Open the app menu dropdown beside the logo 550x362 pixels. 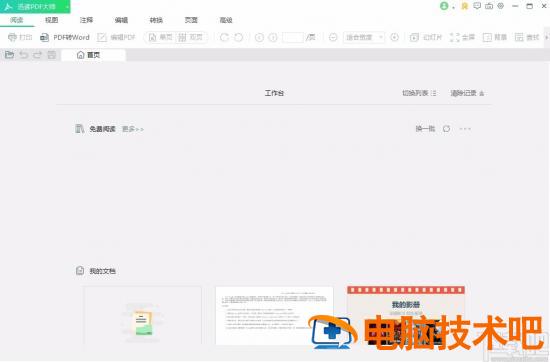[x=66, y=7]
